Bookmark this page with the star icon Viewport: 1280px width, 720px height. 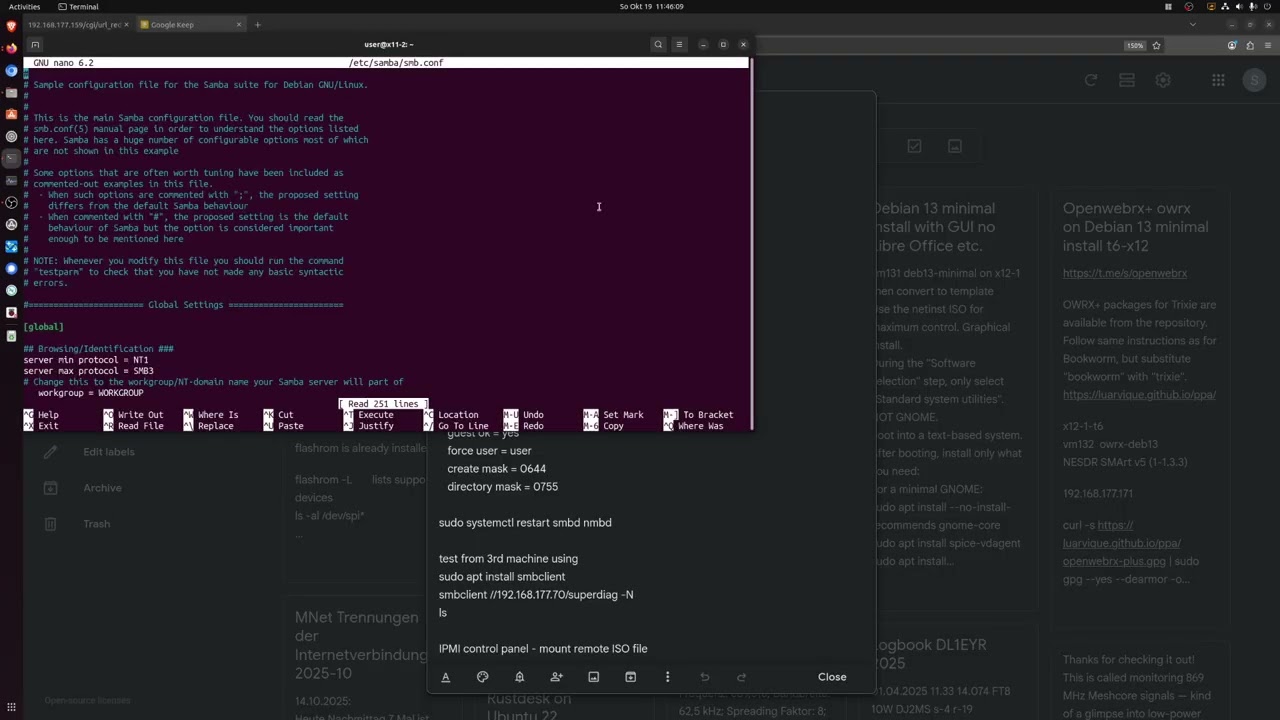pos(1157,45)
